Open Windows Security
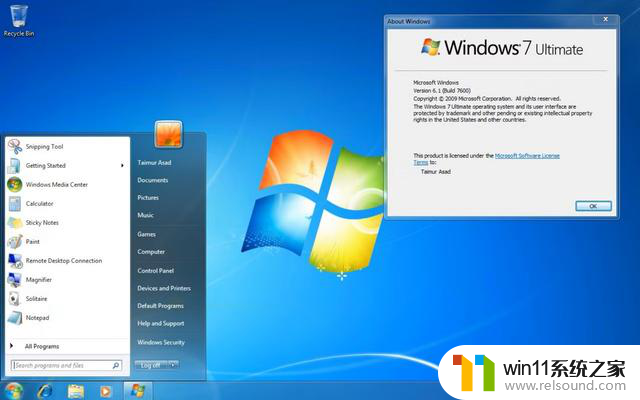This screenshot has width=640, height=400. 161,342
